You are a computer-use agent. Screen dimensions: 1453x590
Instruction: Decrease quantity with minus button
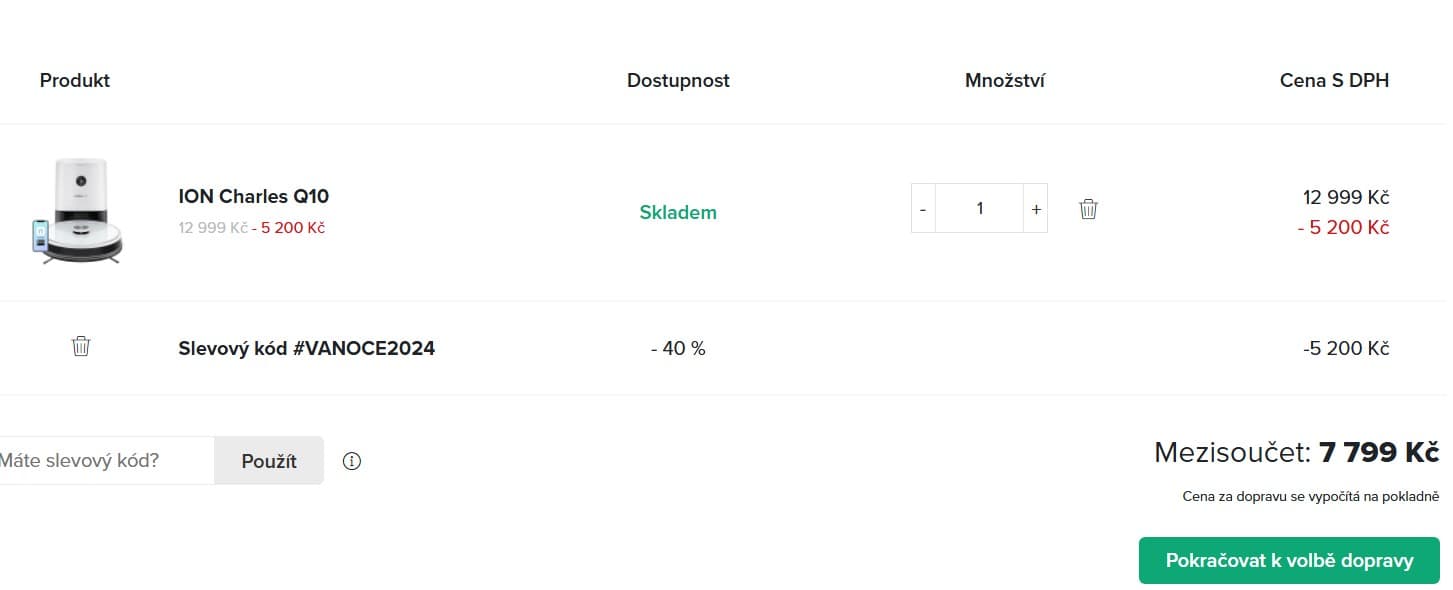923,209
